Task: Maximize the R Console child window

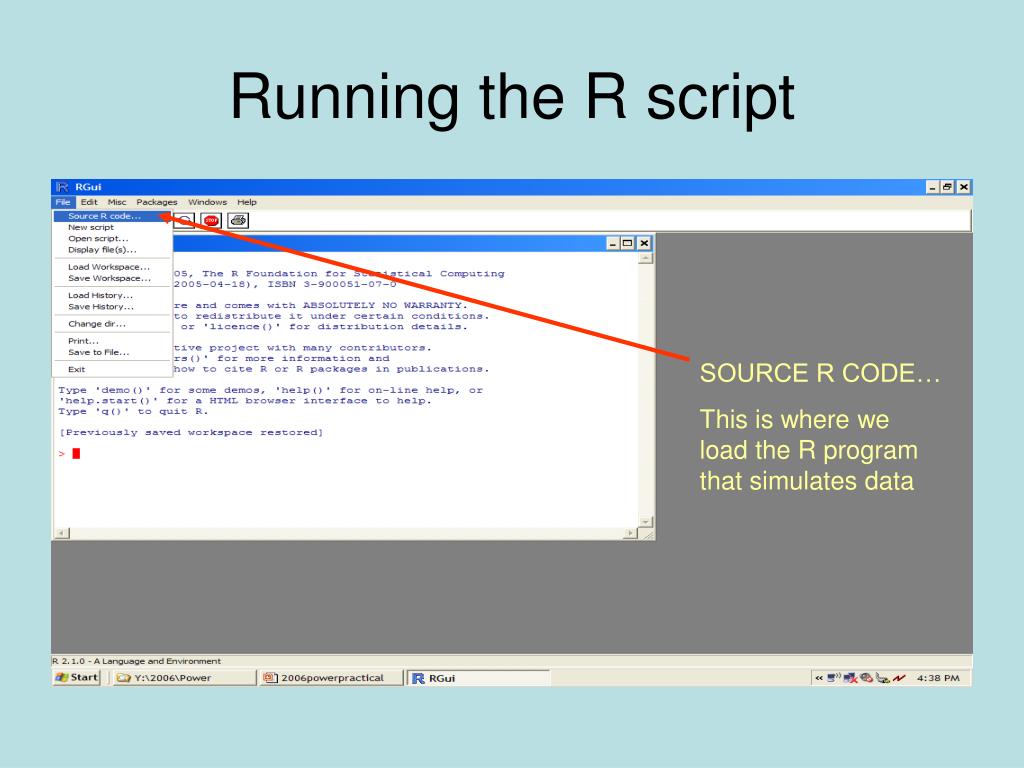Action: (628, 244)
